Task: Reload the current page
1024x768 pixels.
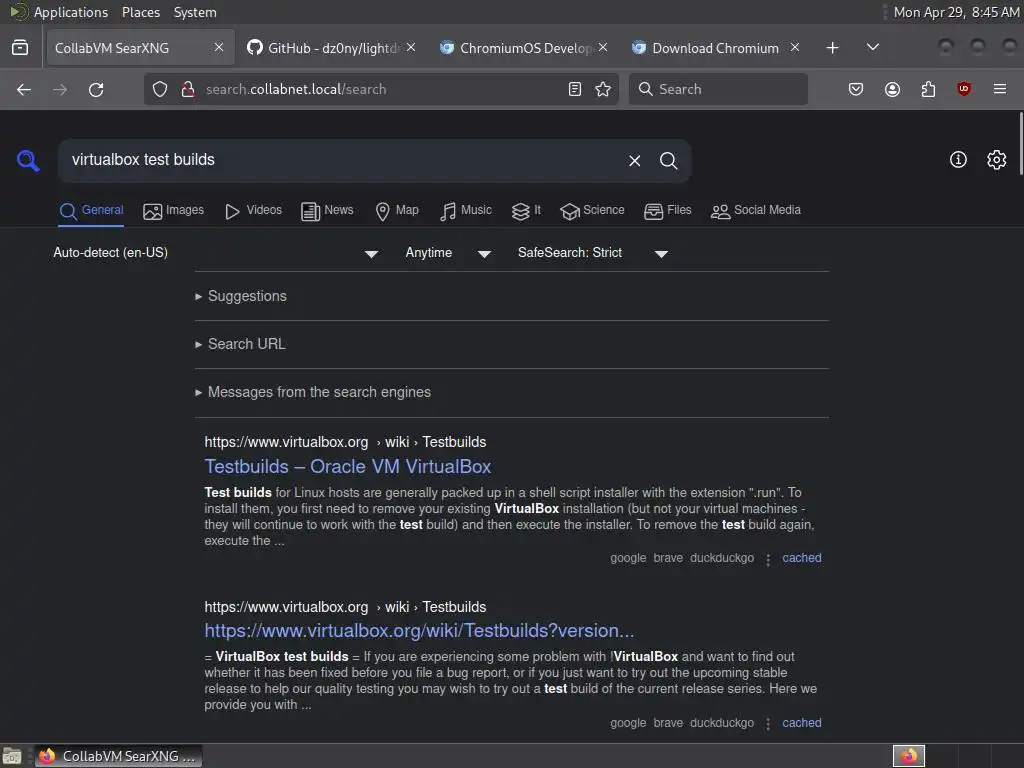Action: pyautogui.click(x=96, y=89)
